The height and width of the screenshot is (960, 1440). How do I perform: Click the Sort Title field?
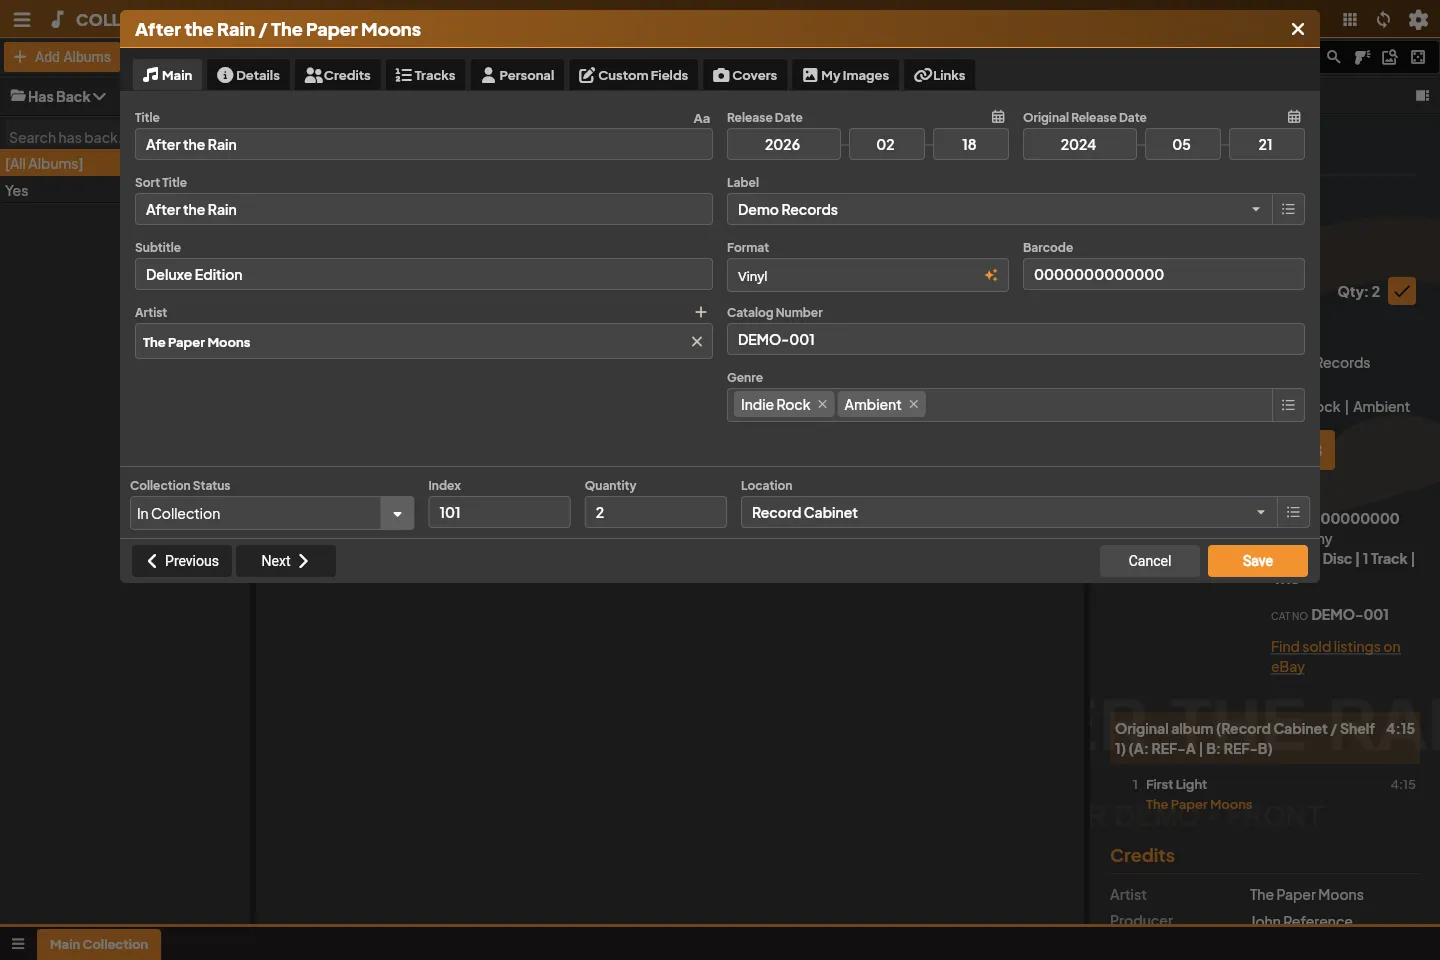point(424,209)
